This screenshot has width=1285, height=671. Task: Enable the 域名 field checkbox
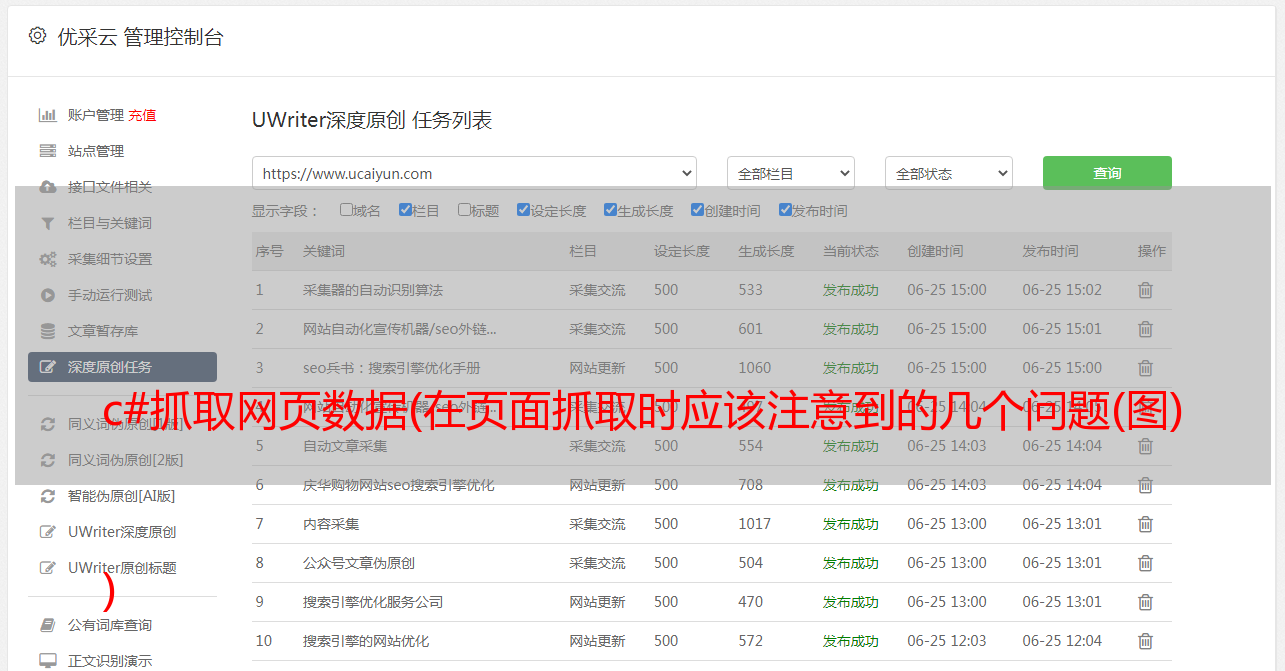[346, 210]
